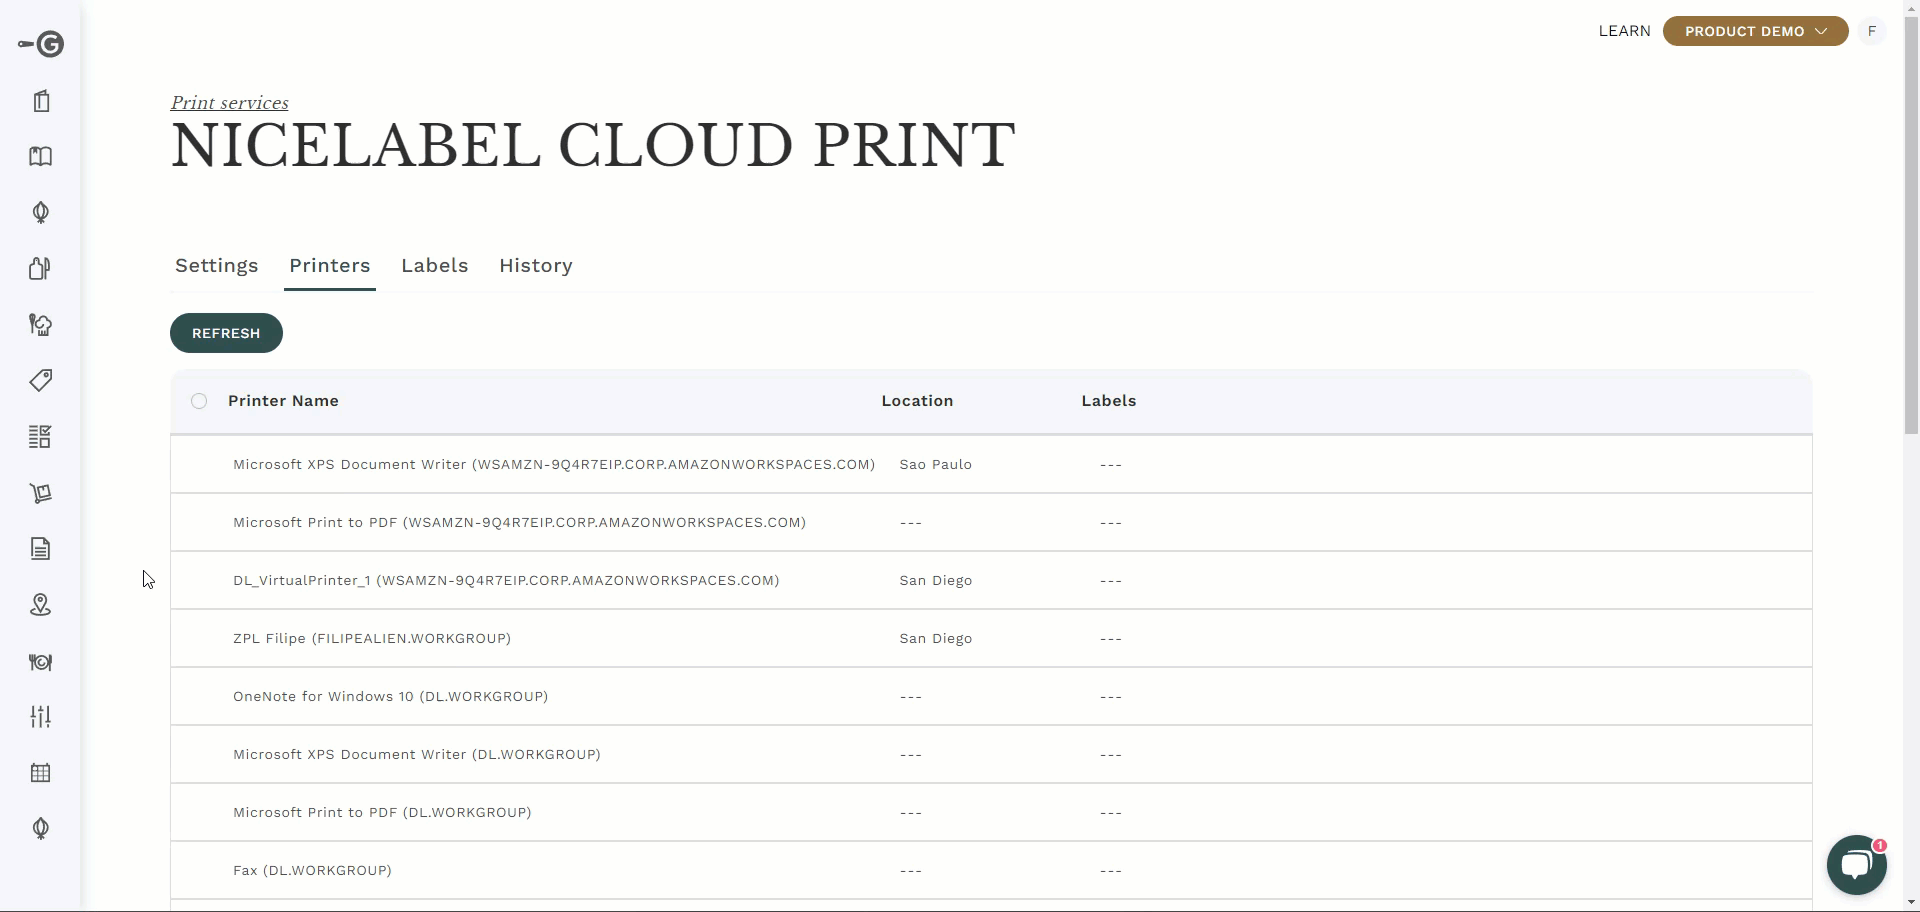
Task: Click the leaf icon below the calendar icon
Action: [x=41, y=828]
